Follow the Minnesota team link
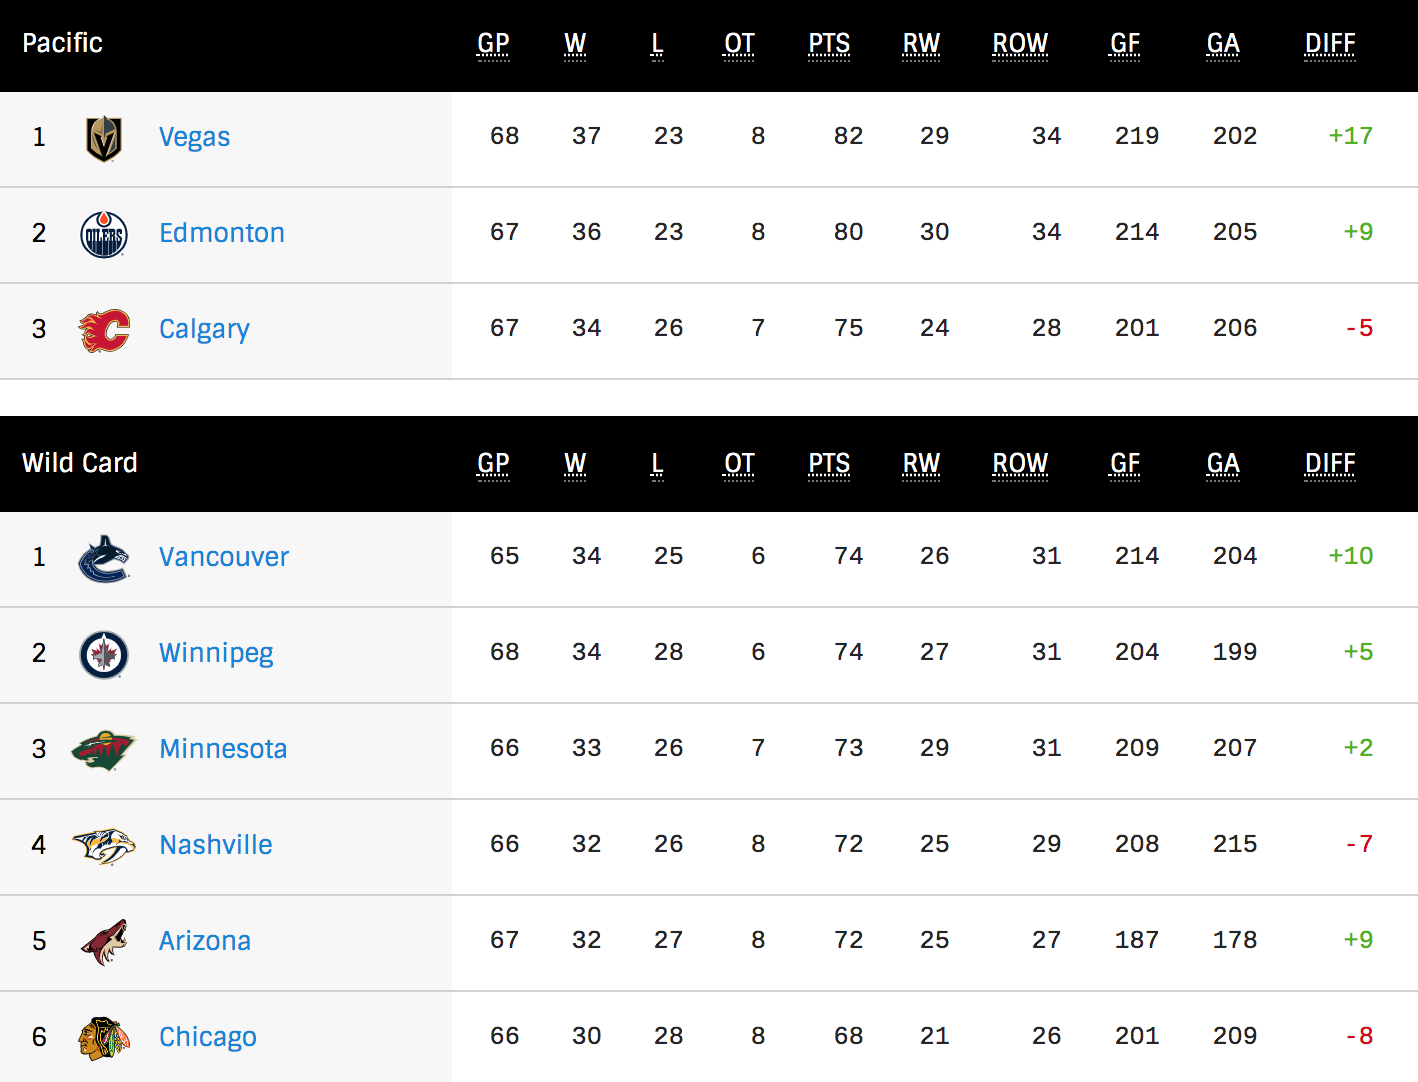 (223, 749)
